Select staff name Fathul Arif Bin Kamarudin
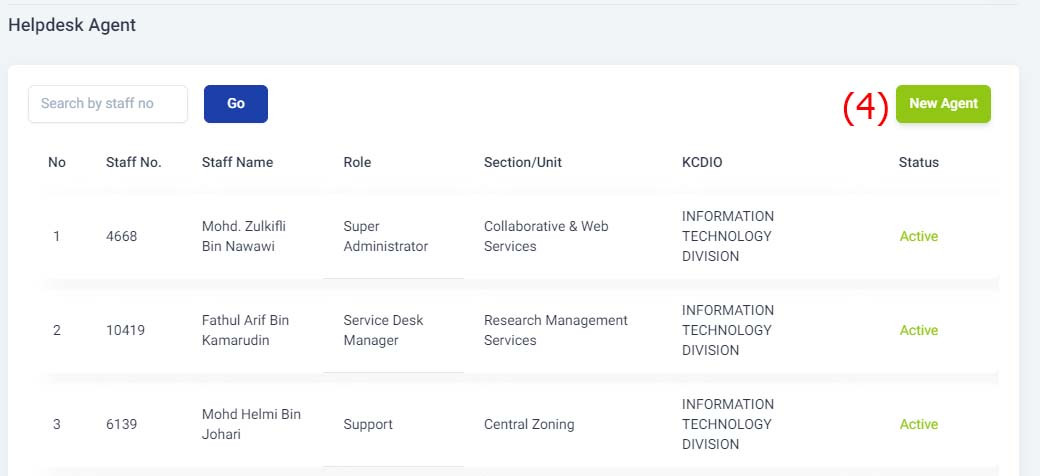Image resolution: width=1040 pixels, height=476 pixels. (245, 330)
